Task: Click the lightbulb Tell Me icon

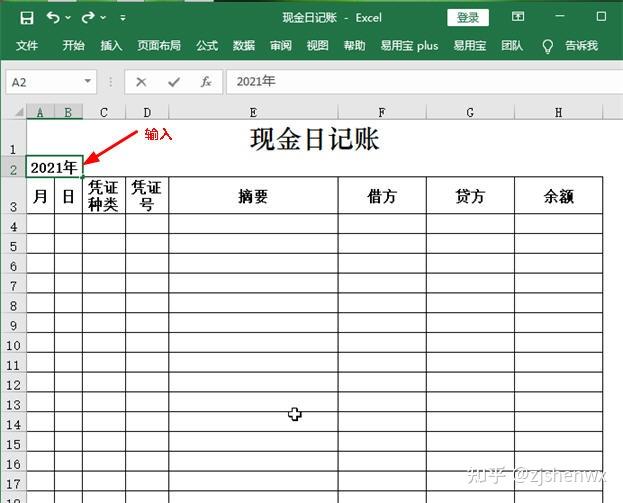Action: click(547, 46)
